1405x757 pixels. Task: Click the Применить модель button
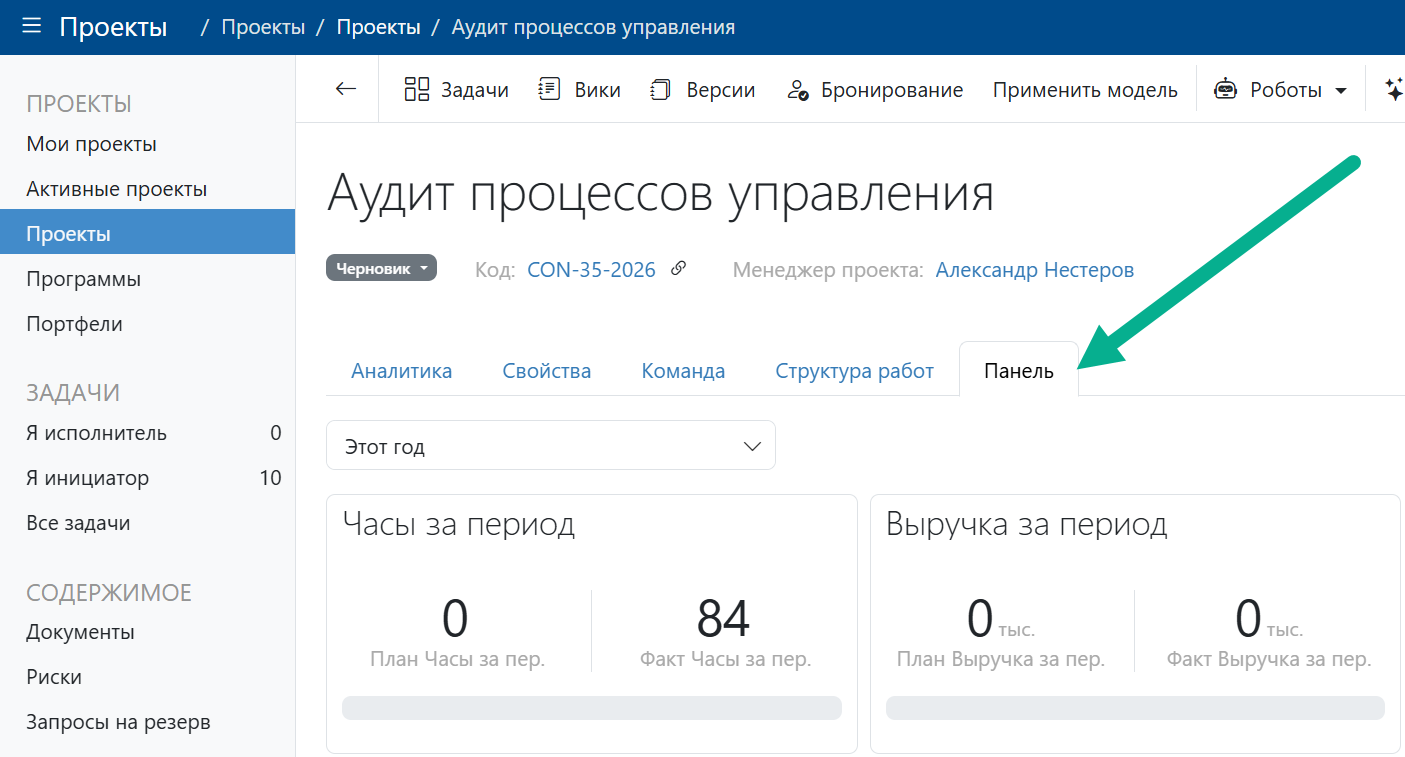pyautogui.click(x=1085, y=90)
